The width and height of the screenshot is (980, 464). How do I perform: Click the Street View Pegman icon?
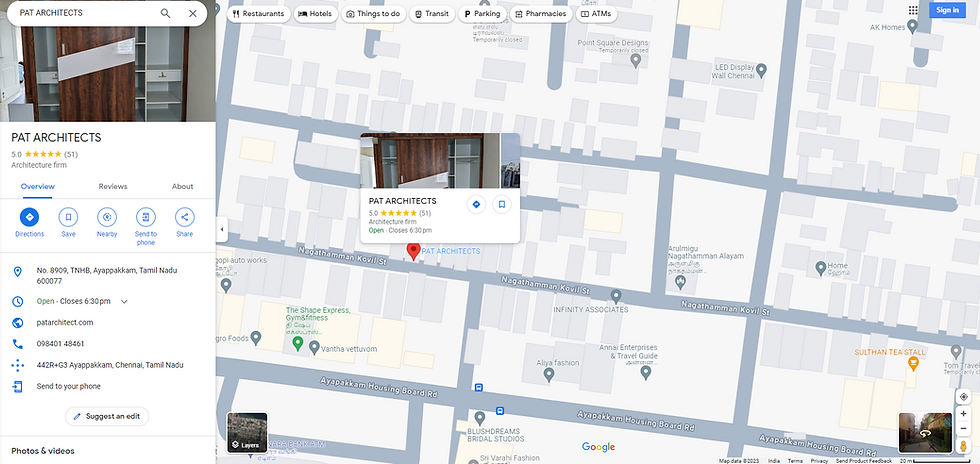pos(963,446)
